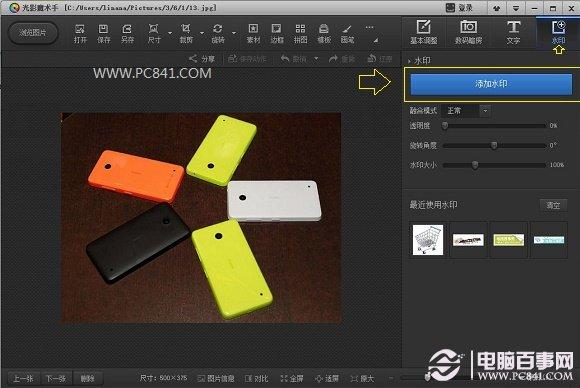The image size is (580, 388).
Task: Click the skin icon in title bar
Action: 496,8
